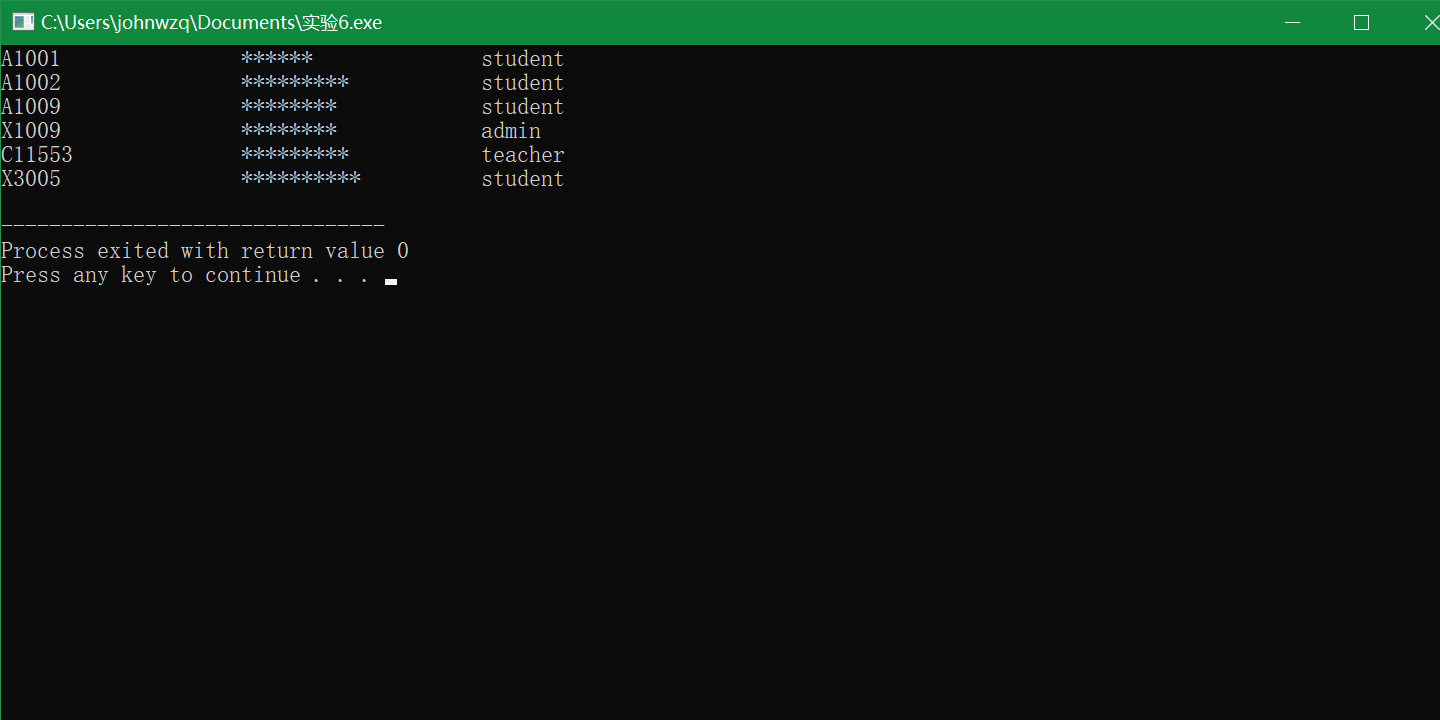Maximize the console window

coord(1361,21)
